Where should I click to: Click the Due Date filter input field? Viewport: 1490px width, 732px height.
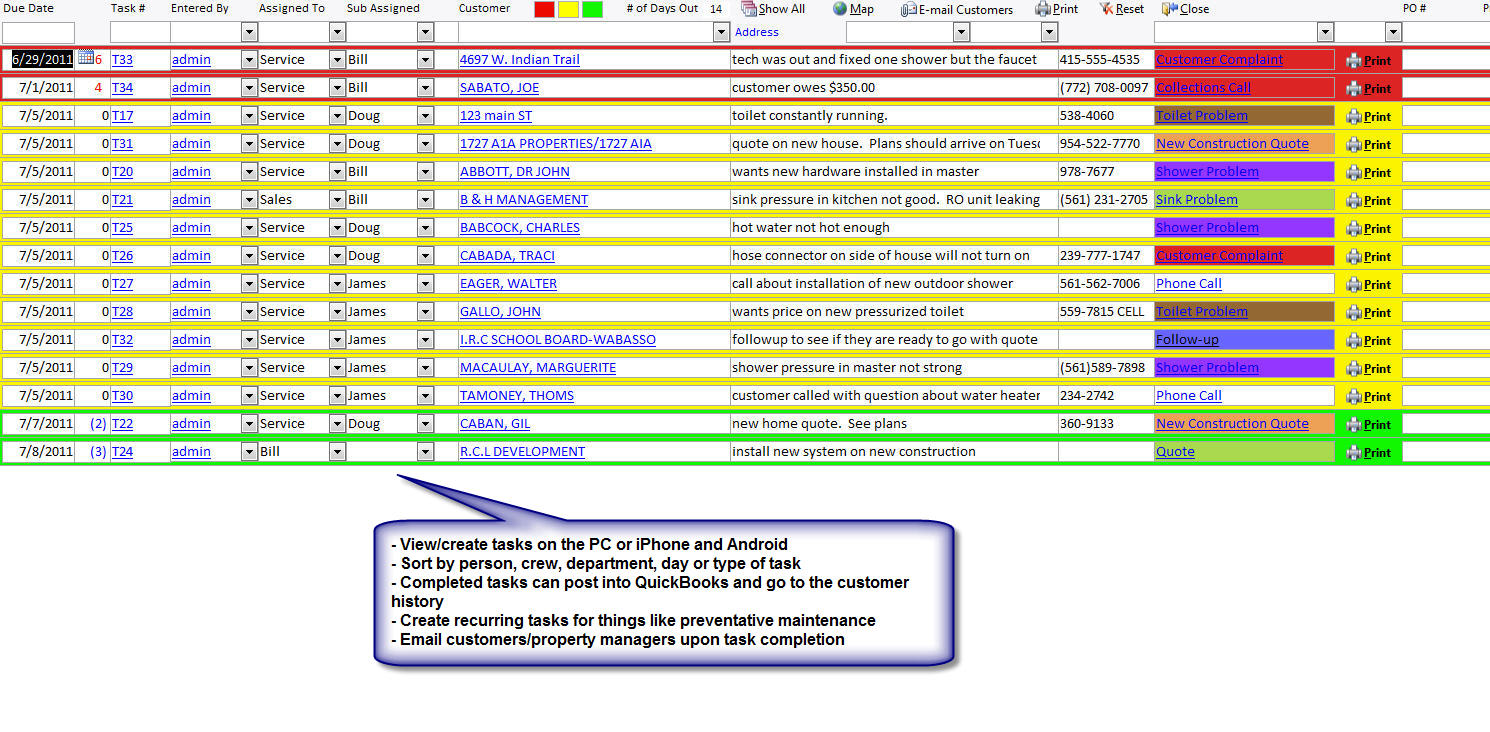pos(38,33)
